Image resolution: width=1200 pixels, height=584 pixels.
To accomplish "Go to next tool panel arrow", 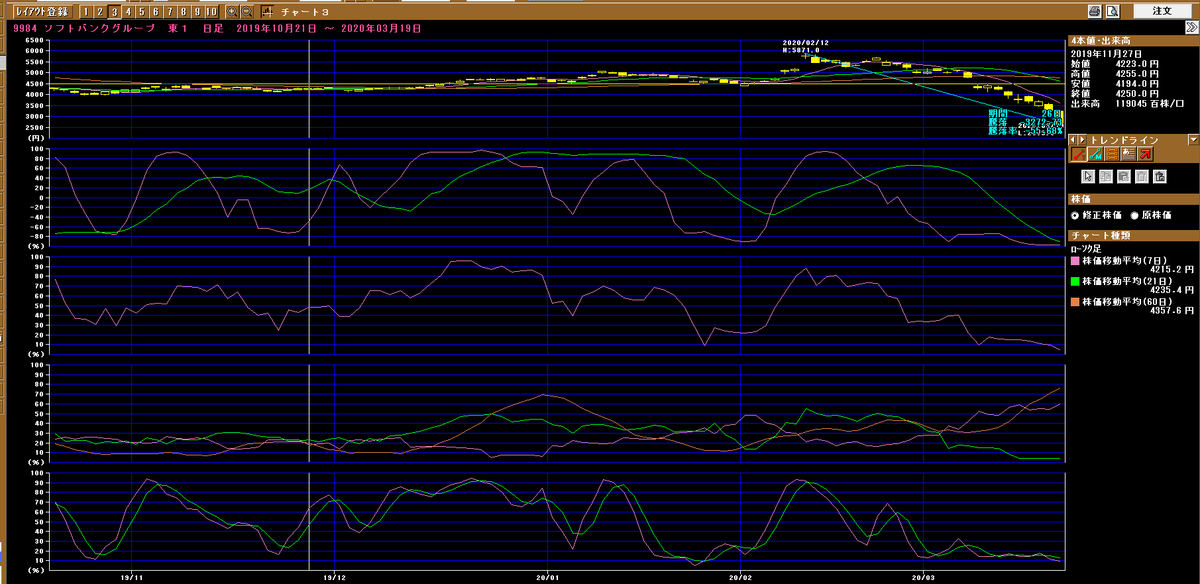I will pos(1082,140).
